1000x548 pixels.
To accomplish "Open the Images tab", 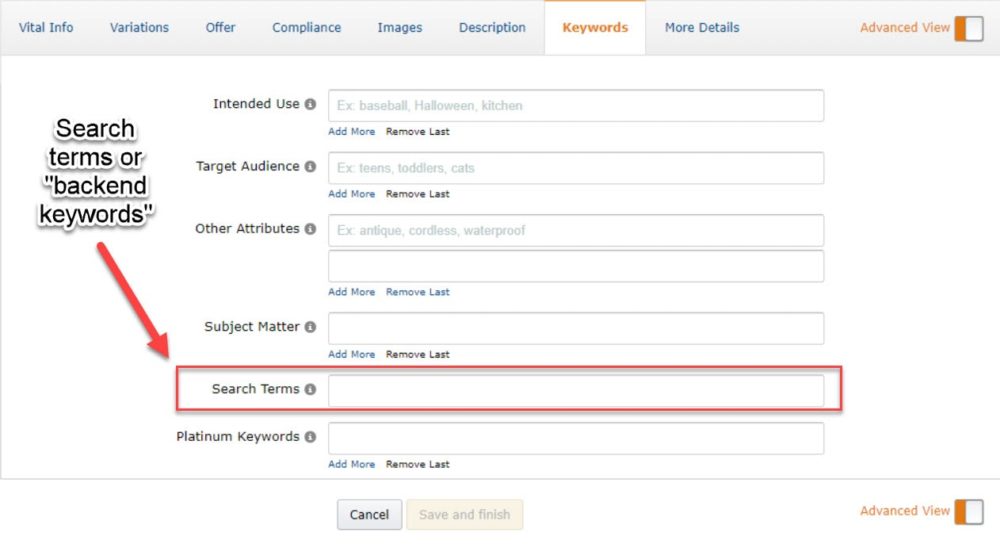I will pos(400,27).
